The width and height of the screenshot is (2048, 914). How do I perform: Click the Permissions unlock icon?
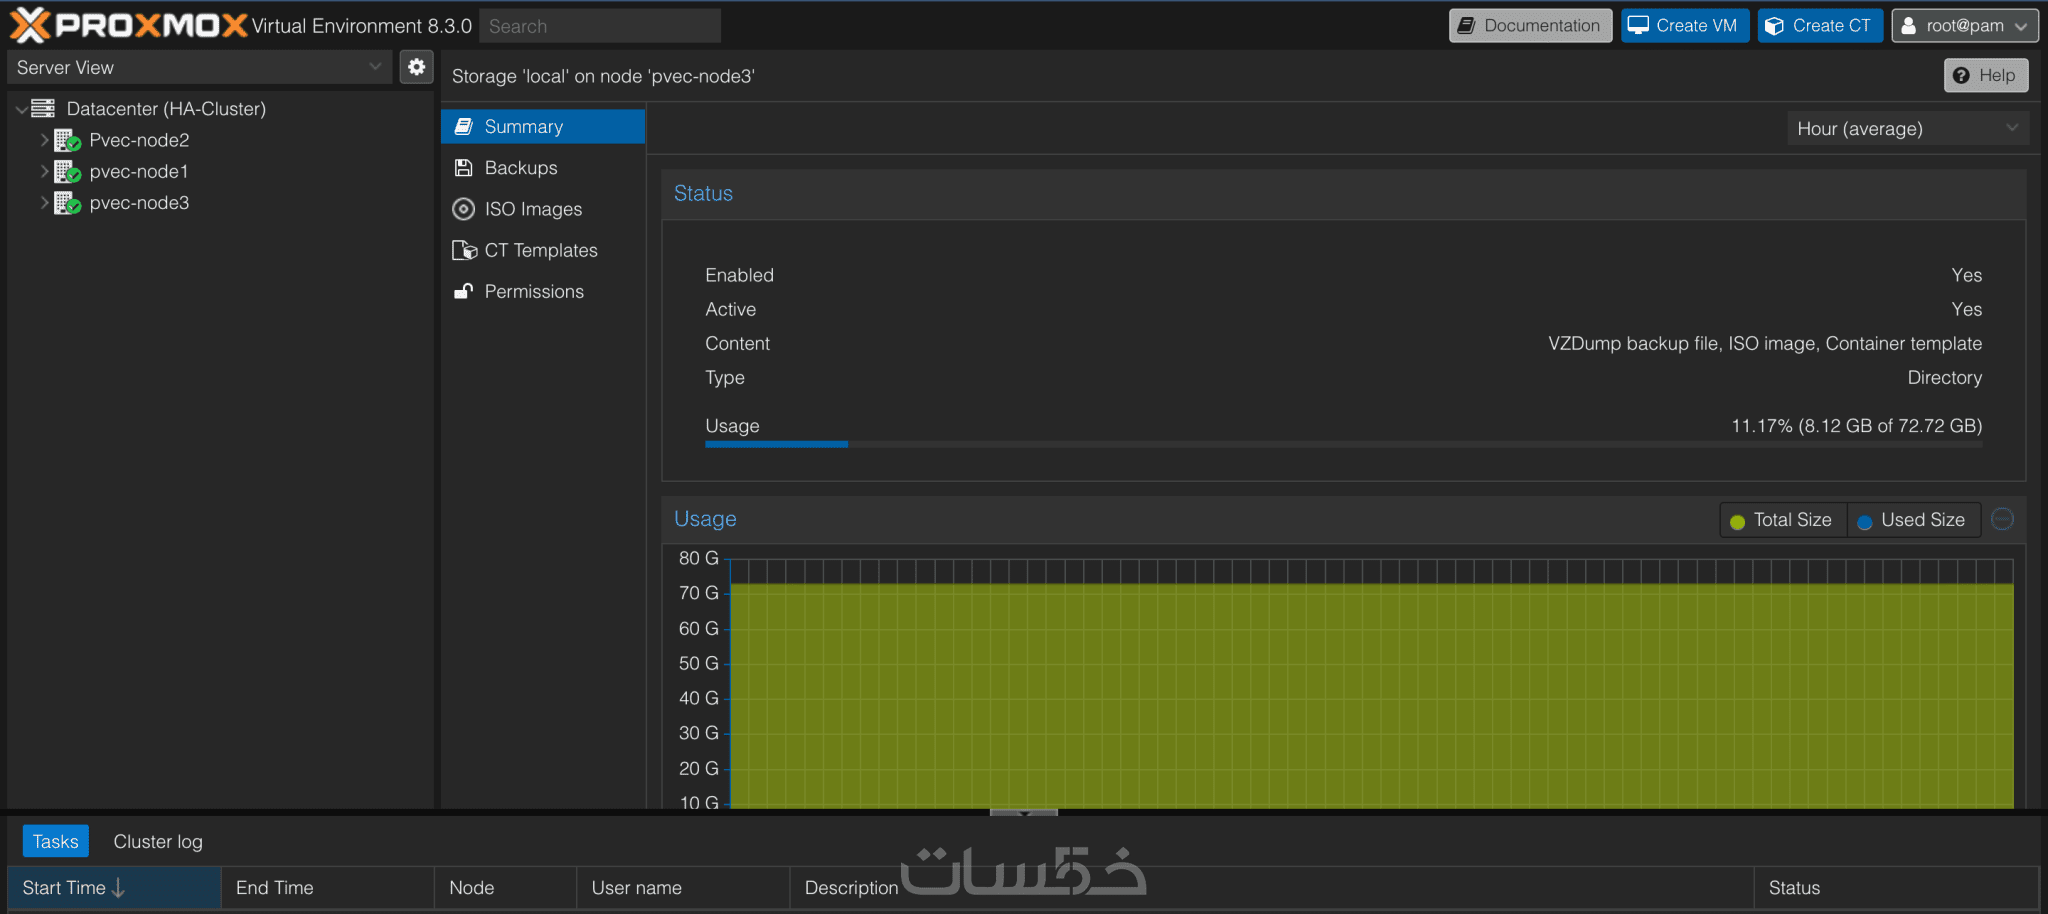point(463,291)
